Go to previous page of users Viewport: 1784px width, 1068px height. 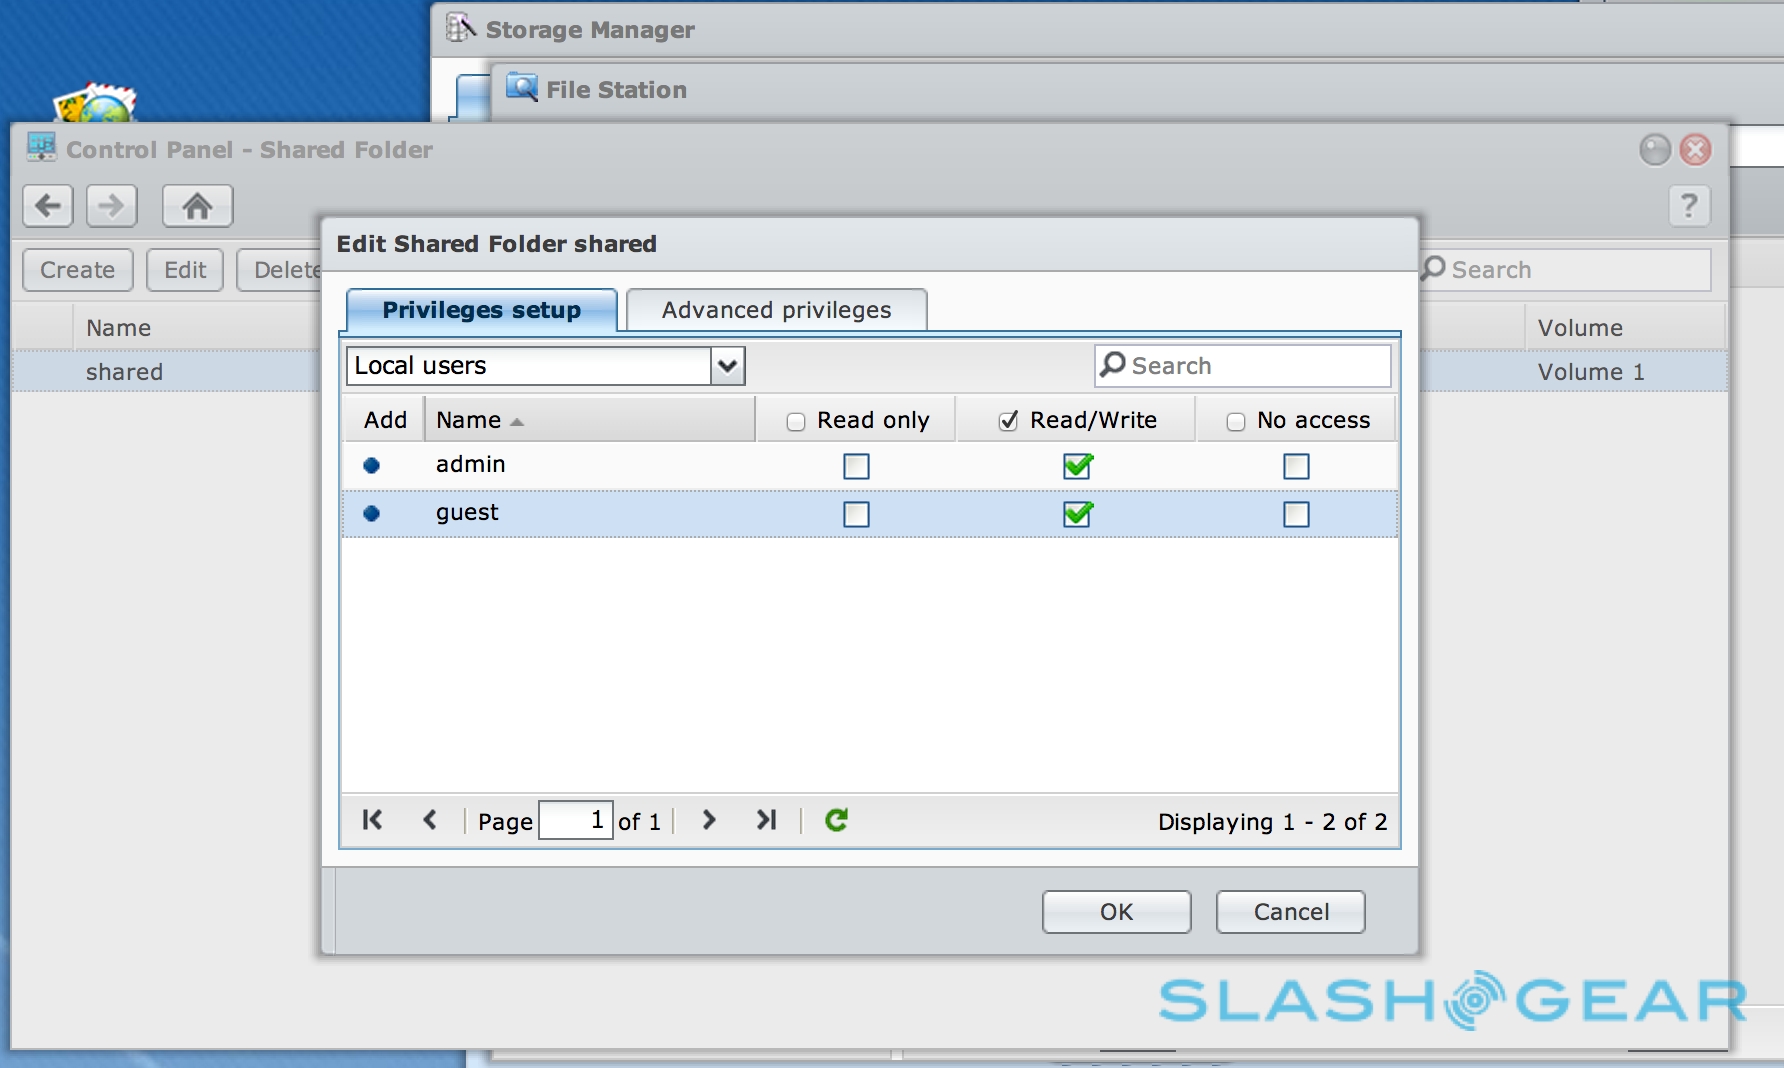tap(430, 820)
